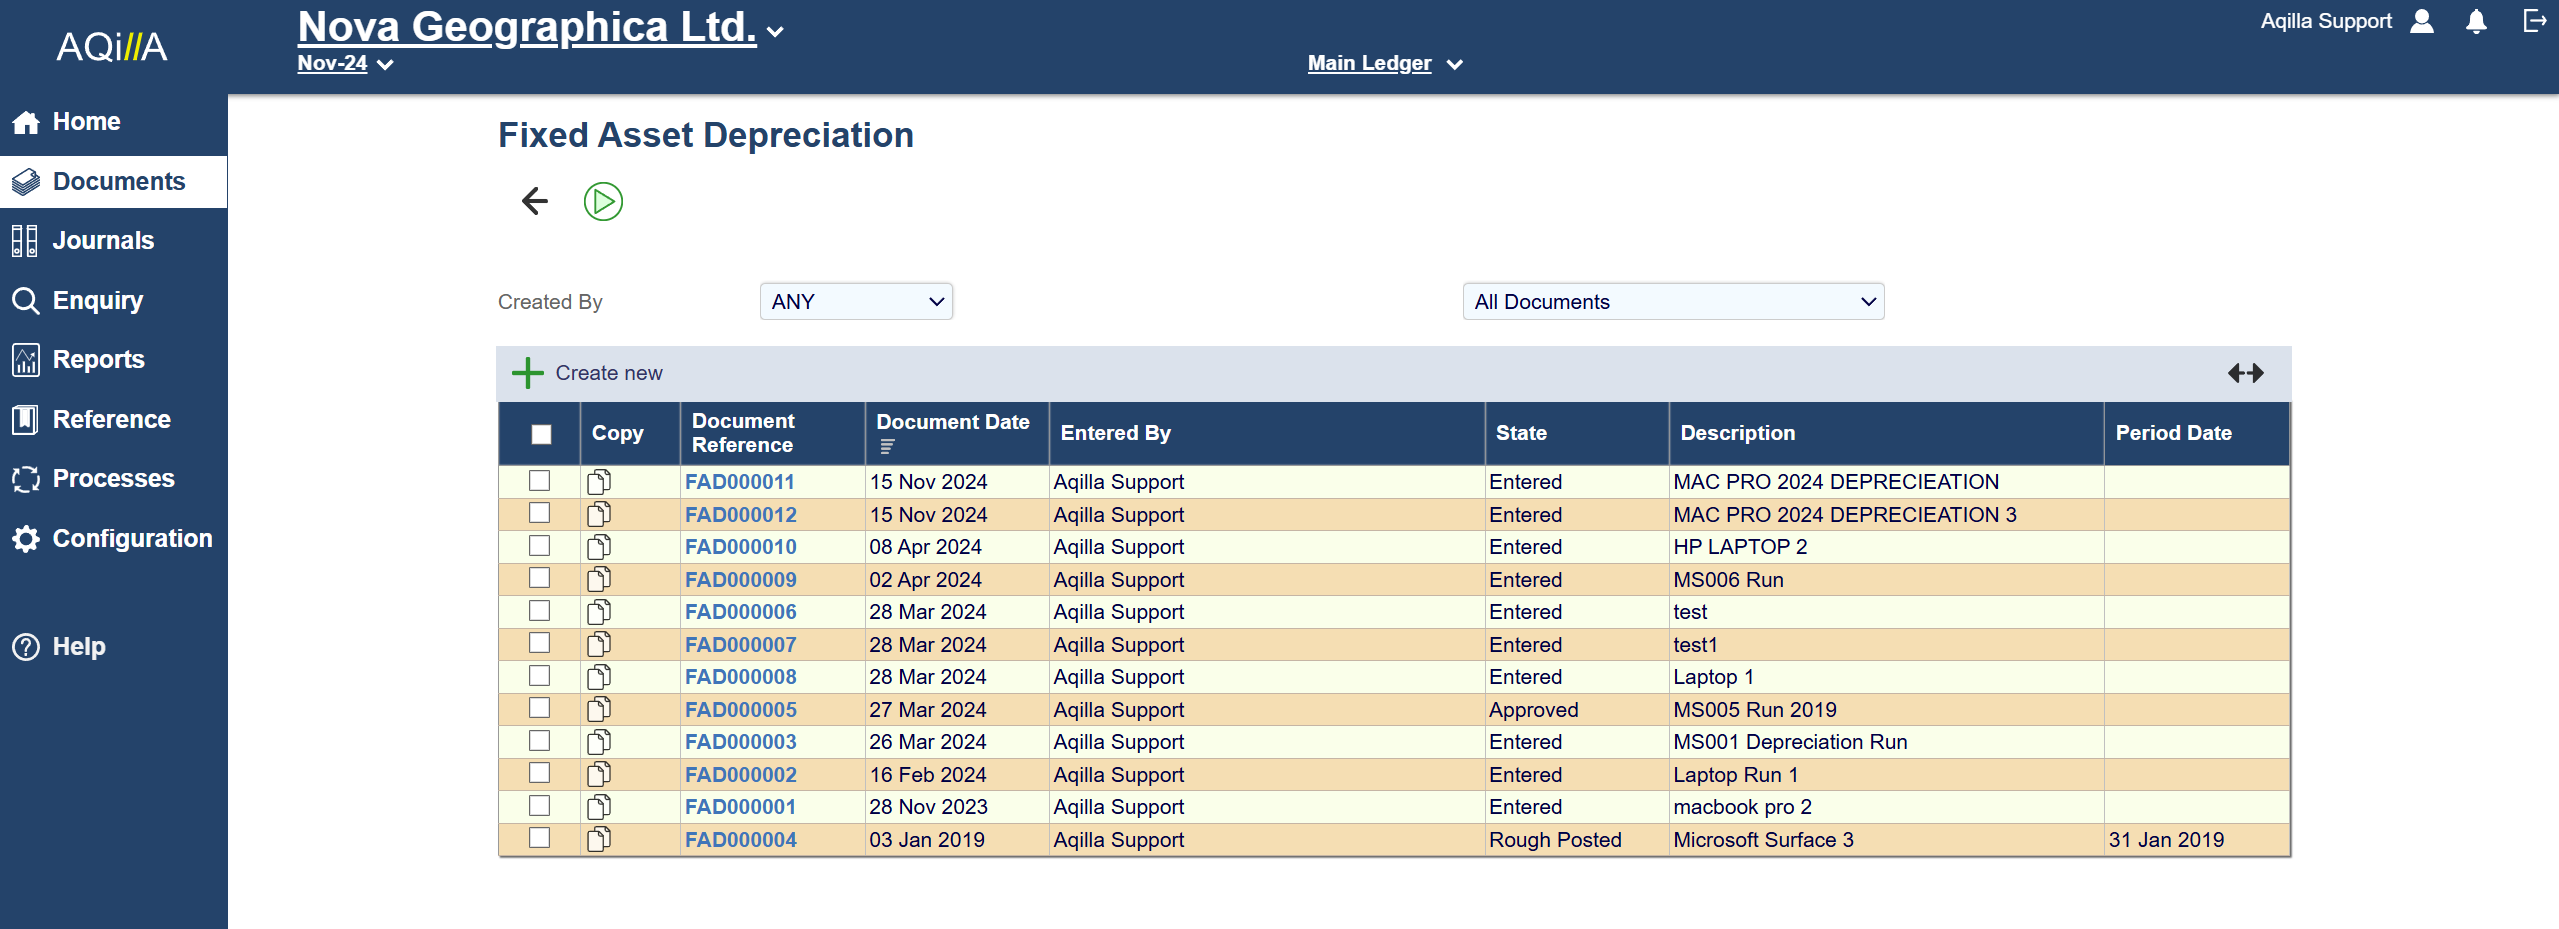Click the notification bell icon
The image size is (2559, 929).
[2476, 22]
